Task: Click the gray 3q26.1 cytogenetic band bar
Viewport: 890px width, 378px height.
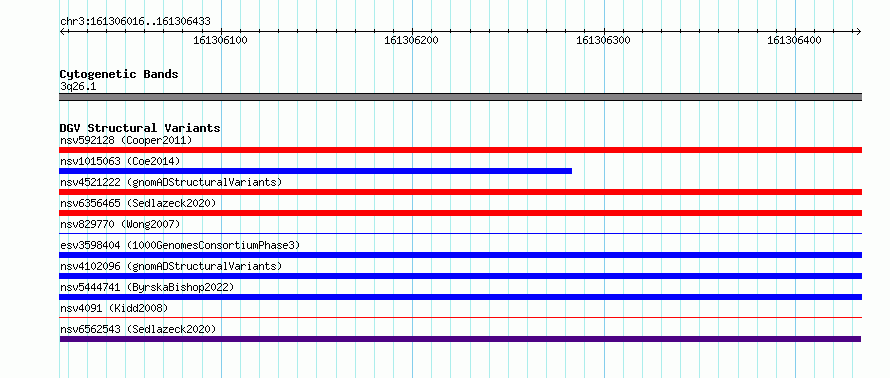Action: [460, 97]
